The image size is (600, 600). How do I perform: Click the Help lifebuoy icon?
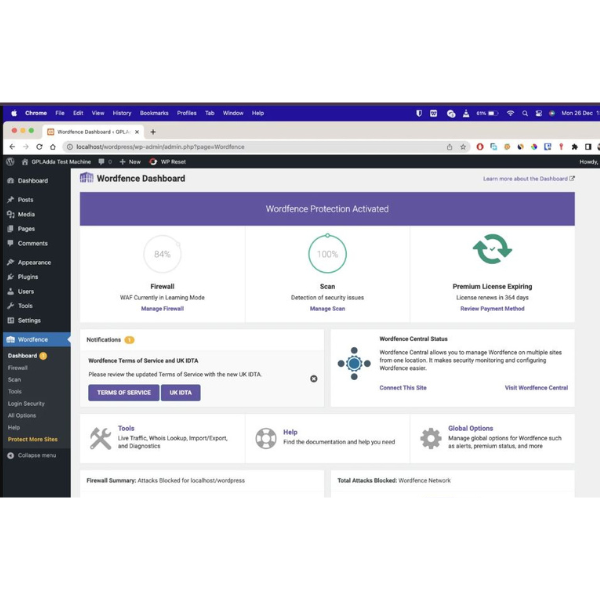coord(266,439)
